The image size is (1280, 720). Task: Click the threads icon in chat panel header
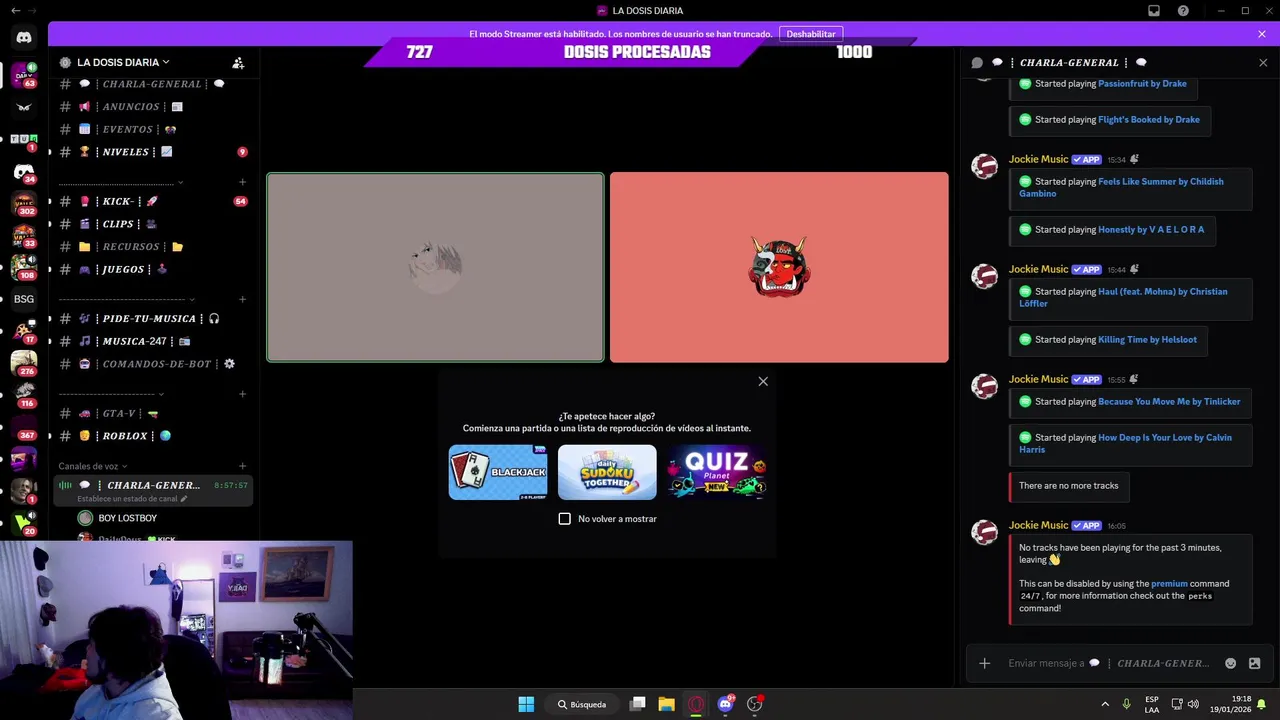pyautogui.click(x=977, y=62)
